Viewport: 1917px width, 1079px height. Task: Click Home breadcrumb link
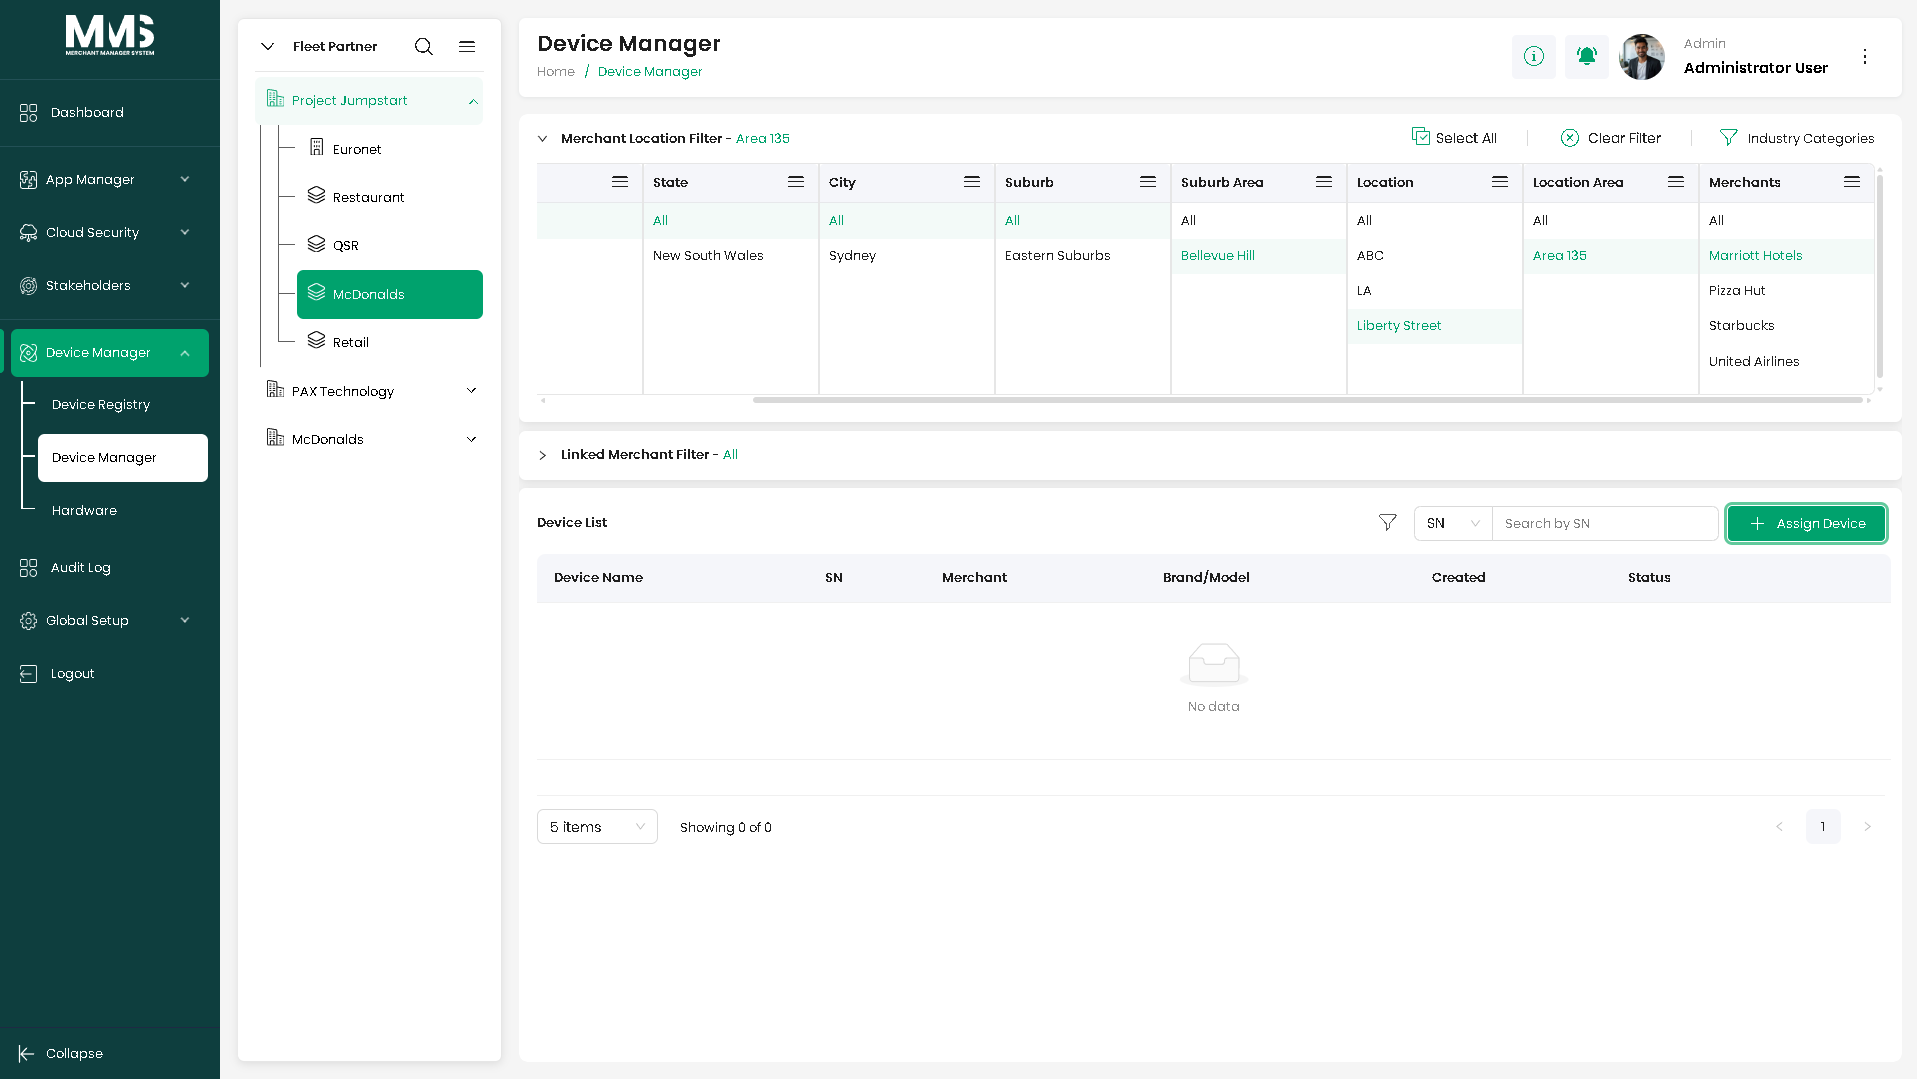(555, 72)
